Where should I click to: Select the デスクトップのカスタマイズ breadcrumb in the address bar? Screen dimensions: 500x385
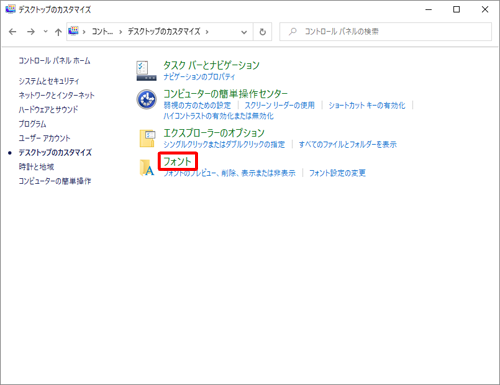[x=164, y=32]
